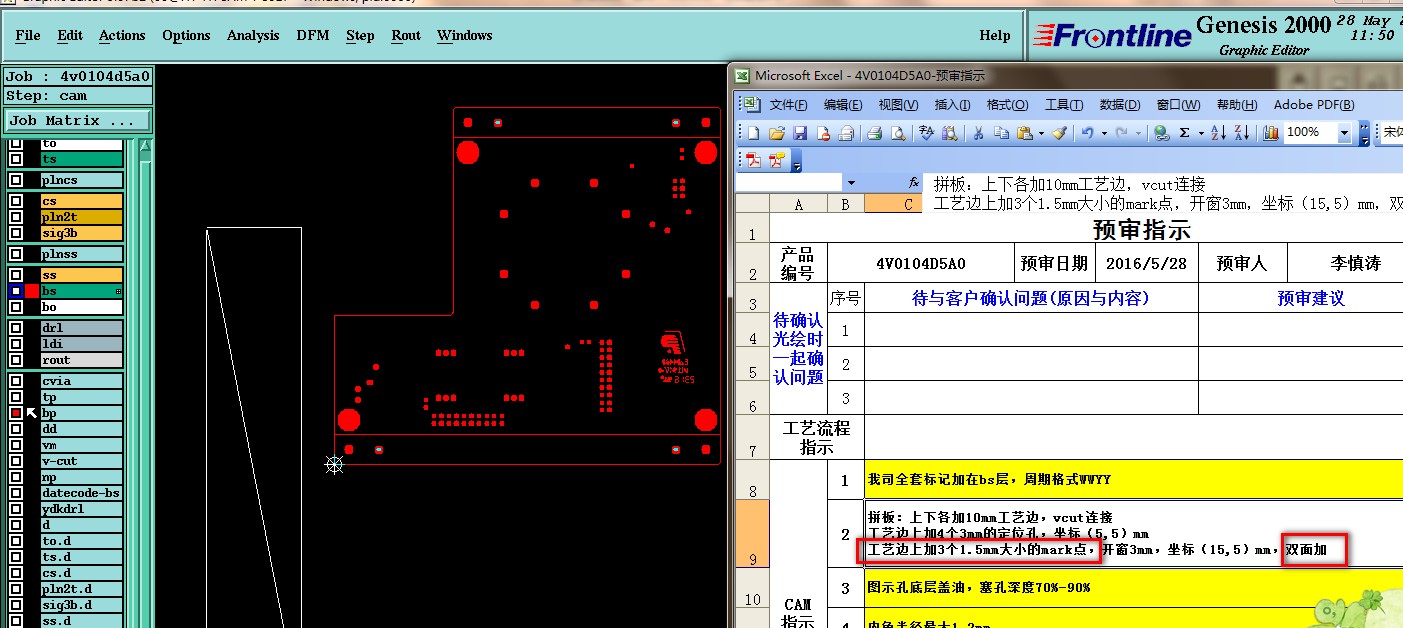The height and width of the screenshot is (628, 1403).
Task: Click the Cut scissors icon in Excel
Action: [x=978, y=133]
